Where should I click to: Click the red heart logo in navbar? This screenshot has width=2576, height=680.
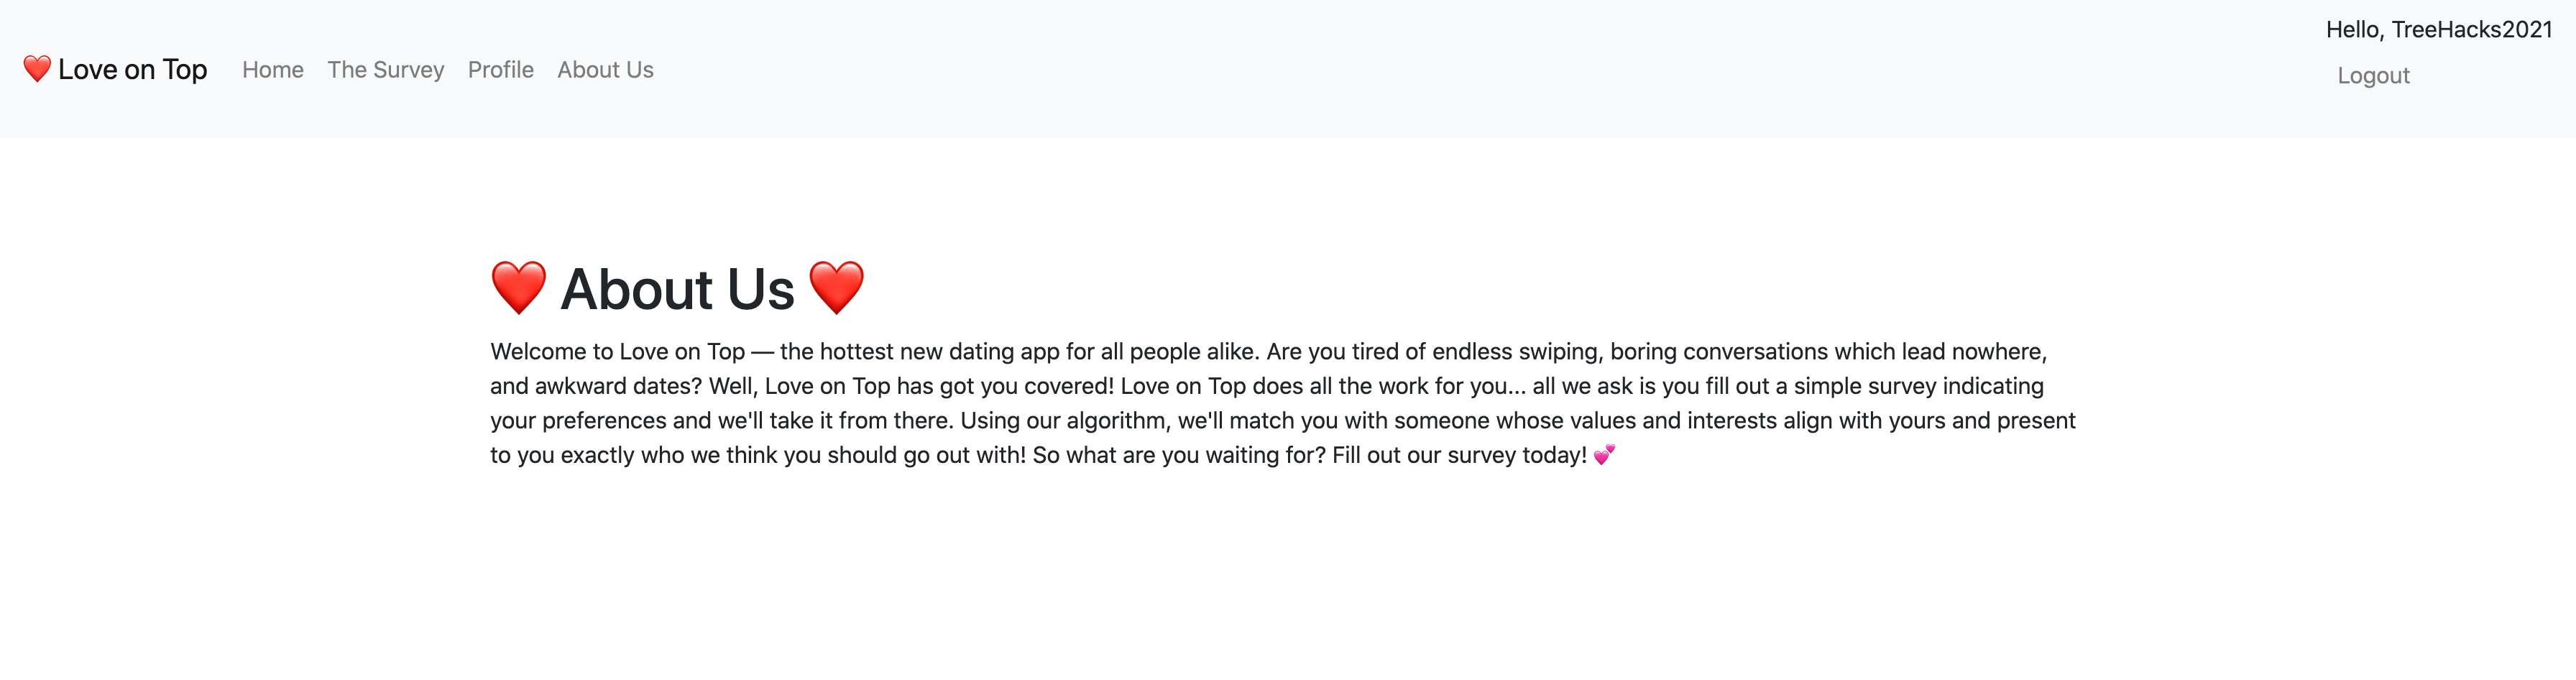tap(37, 69)
